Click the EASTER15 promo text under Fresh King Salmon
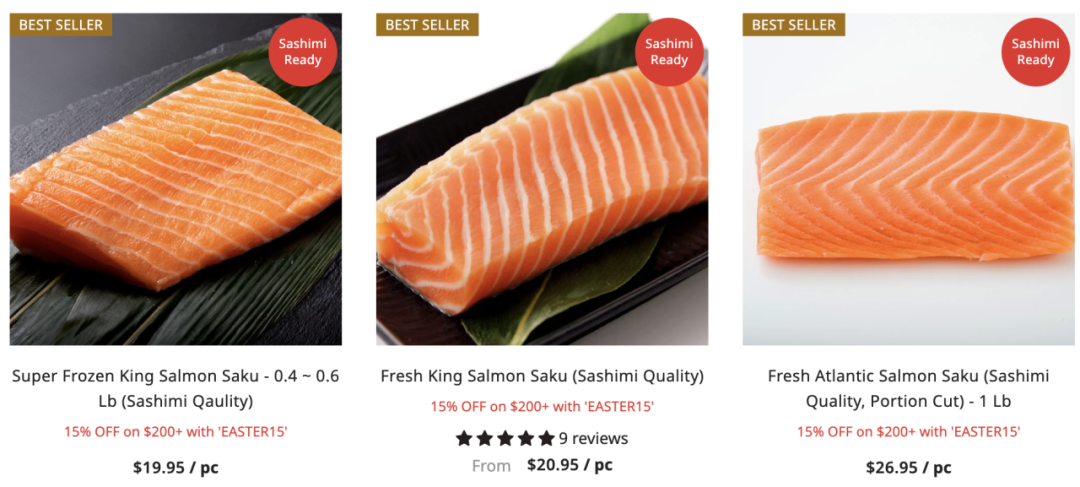The width and height of the screenshot is (1080, 487). pos(542,406)
